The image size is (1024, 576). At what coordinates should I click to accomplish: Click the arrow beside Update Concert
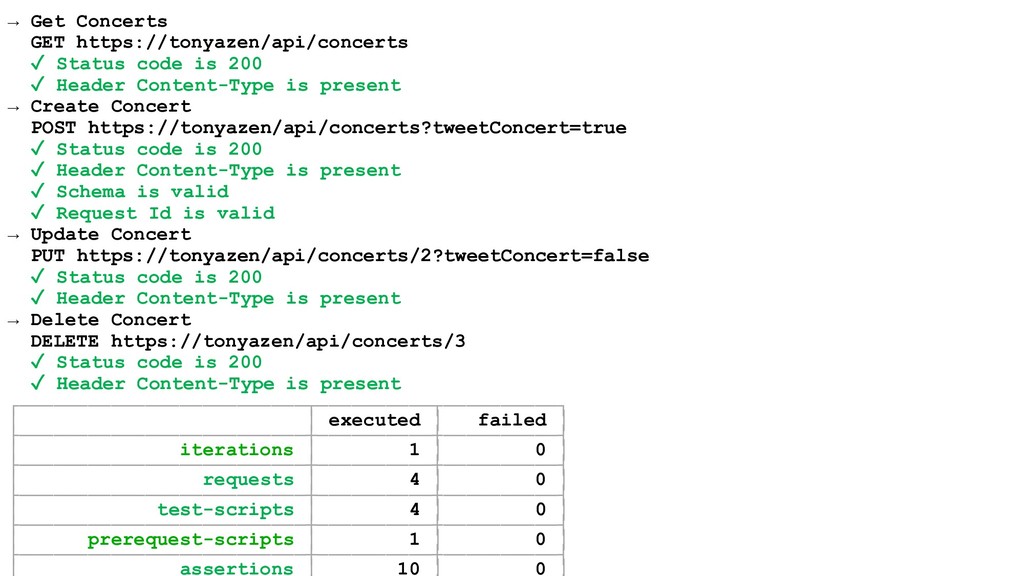tap(13, 236)
